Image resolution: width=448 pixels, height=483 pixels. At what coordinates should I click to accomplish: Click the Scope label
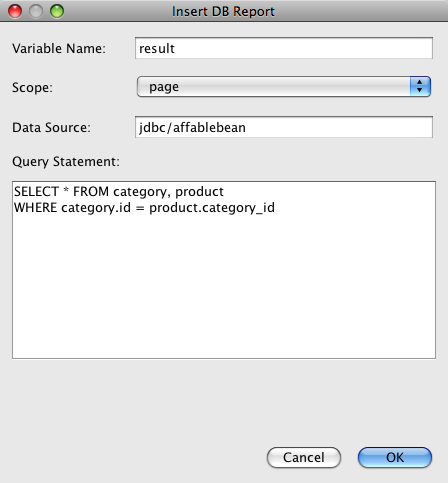pyautogui.click(x=32, y=88)
